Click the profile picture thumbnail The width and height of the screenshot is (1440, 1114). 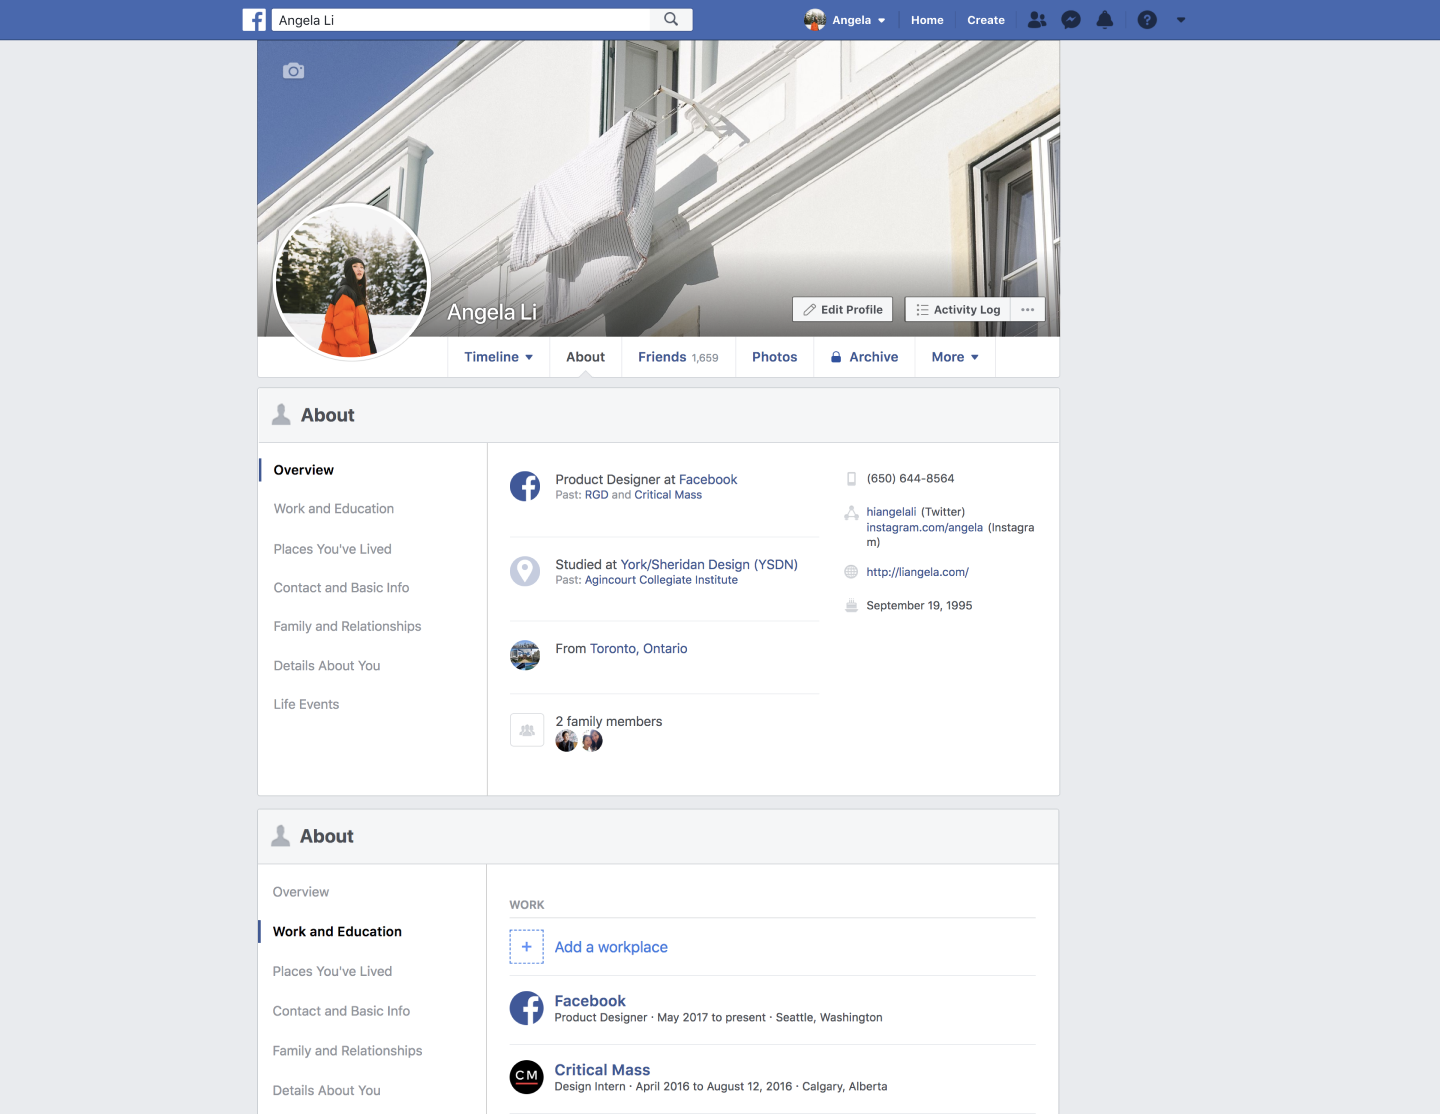[352, 281]
